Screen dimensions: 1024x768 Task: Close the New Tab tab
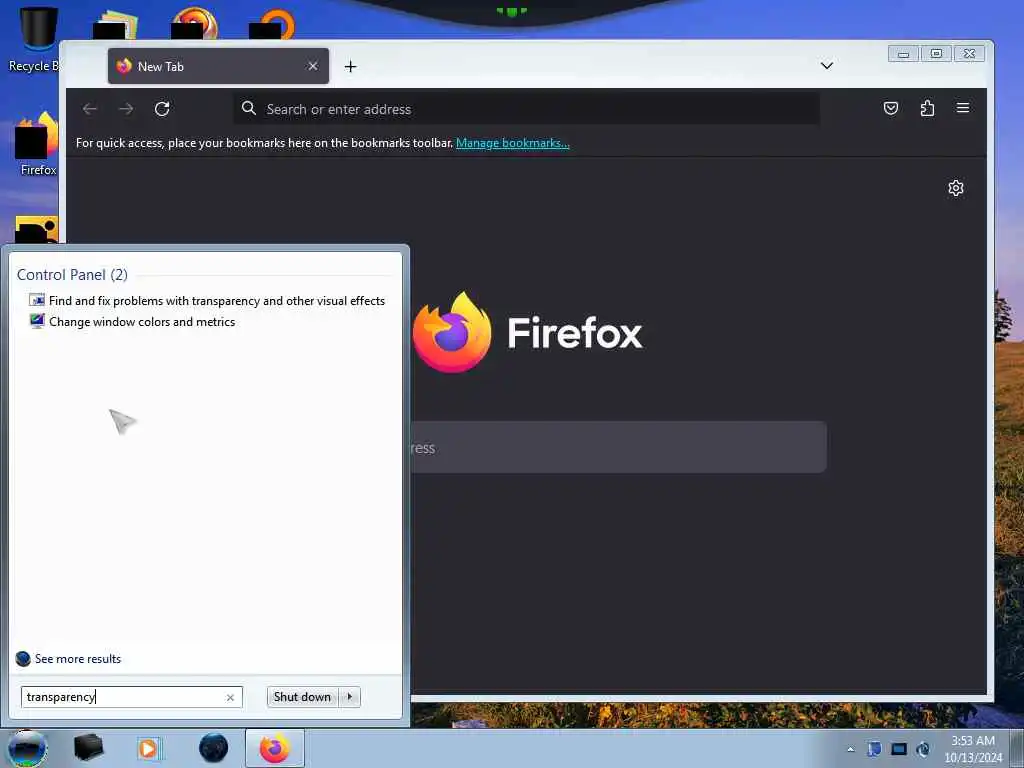pos(313,66)
